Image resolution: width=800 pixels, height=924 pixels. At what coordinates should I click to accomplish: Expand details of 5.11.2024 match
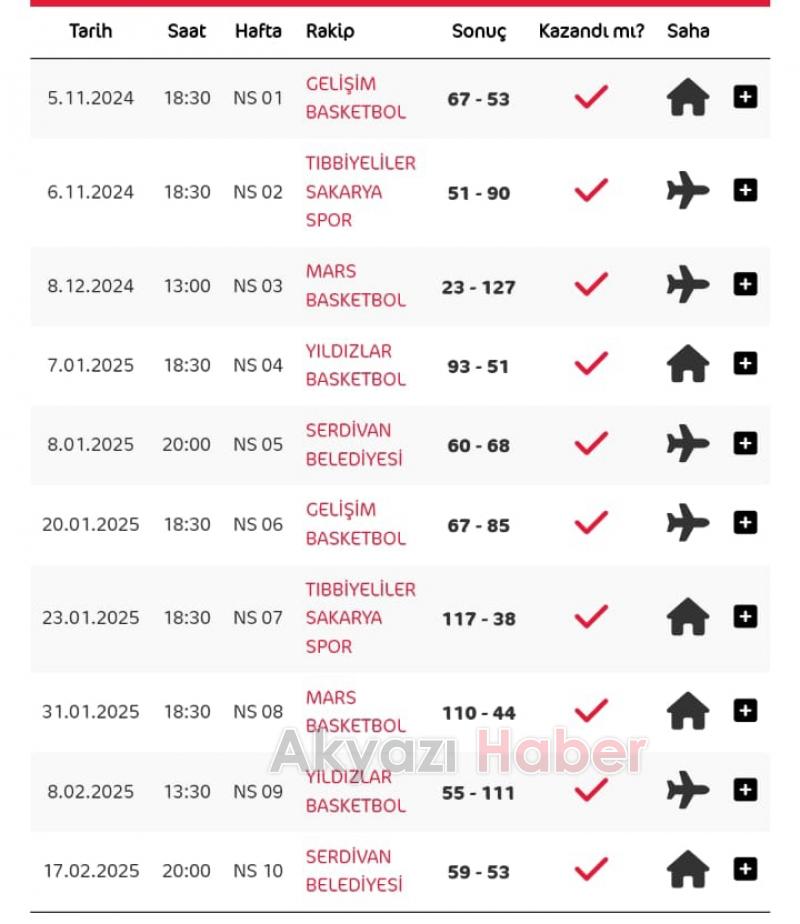click(745, 97)
